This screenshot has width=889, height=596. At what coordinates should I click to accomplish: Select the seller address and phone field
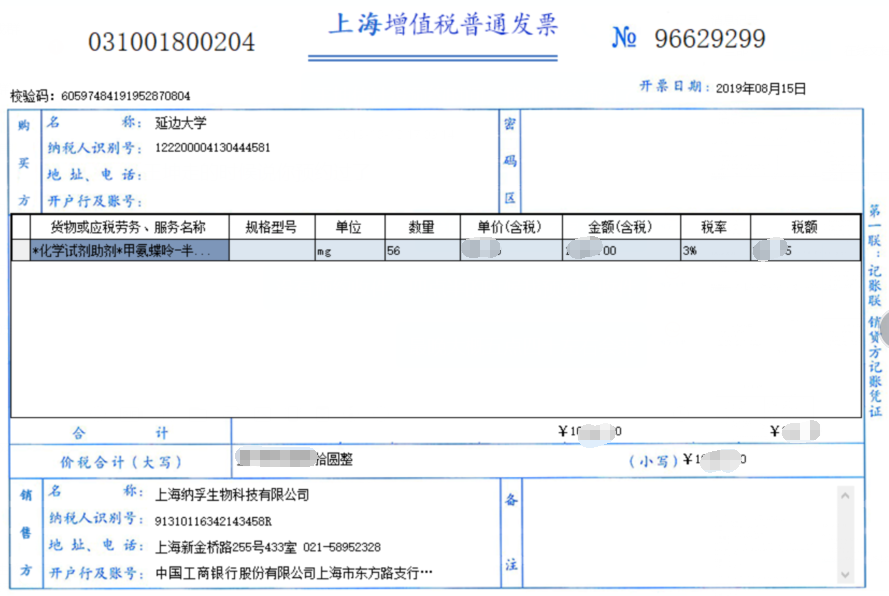point(268,547)
